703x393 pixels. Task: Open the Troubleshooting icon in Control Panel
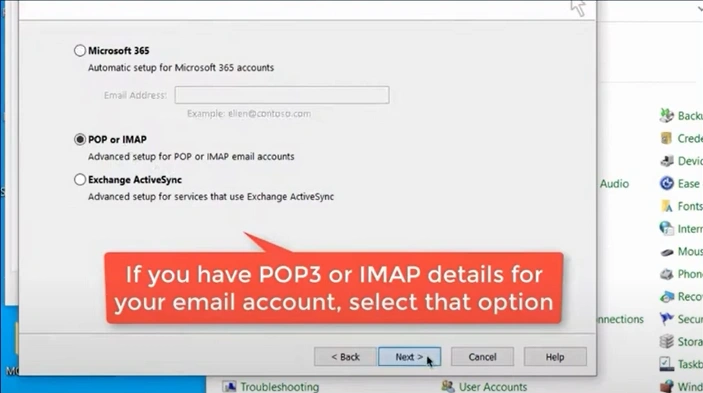[x=229, y=386]
